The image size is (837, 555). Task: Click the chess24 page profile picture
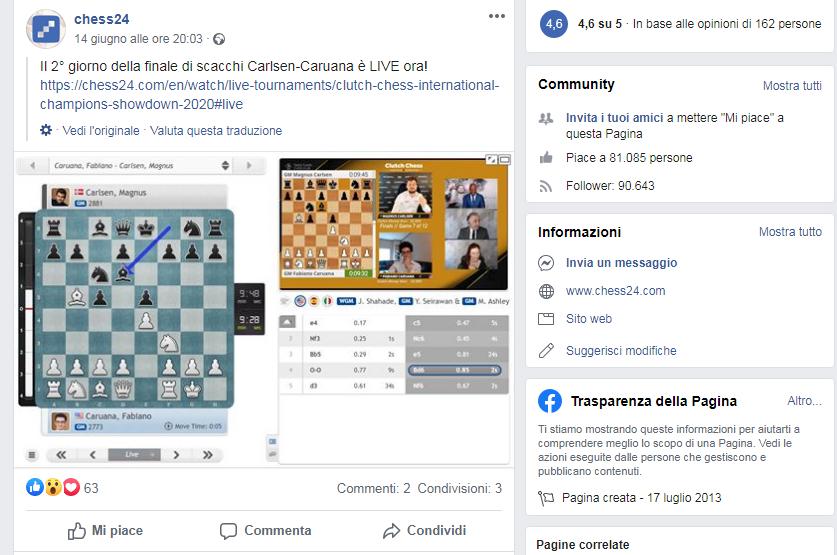click(46, 28)
